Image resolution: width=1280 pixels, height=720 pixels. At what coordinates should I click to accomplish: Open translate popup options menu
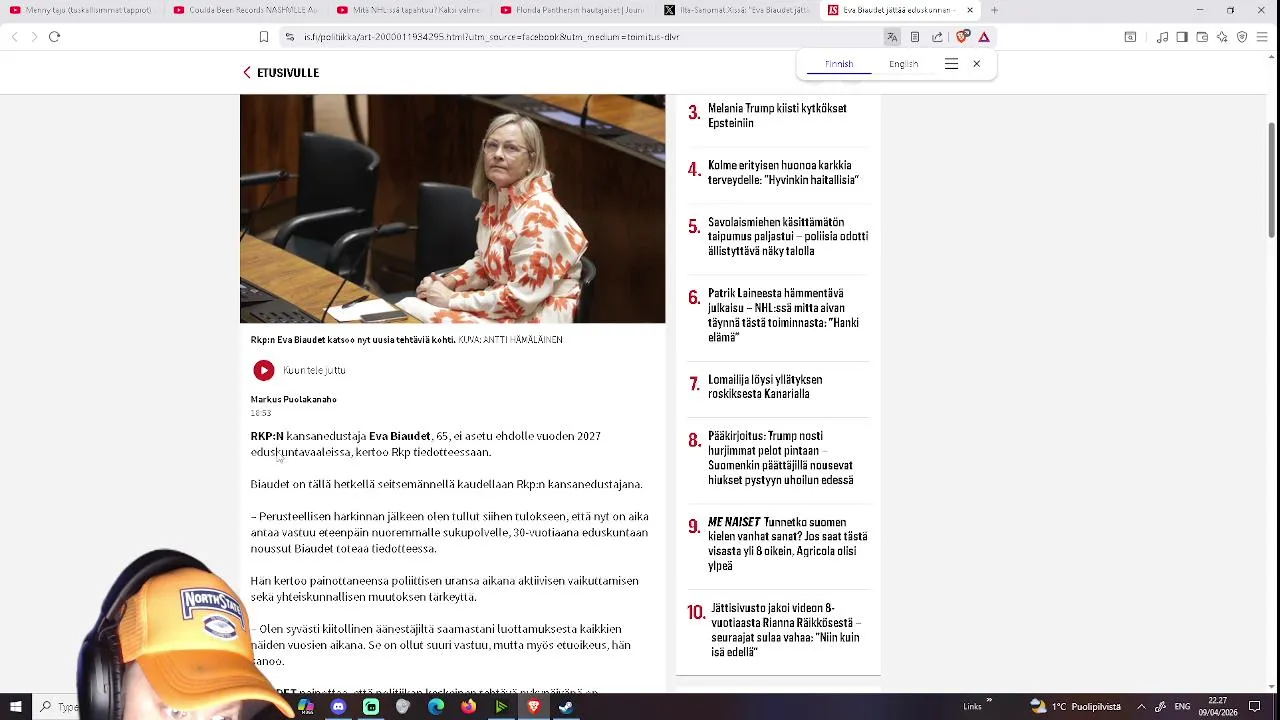tap(951, 64)
